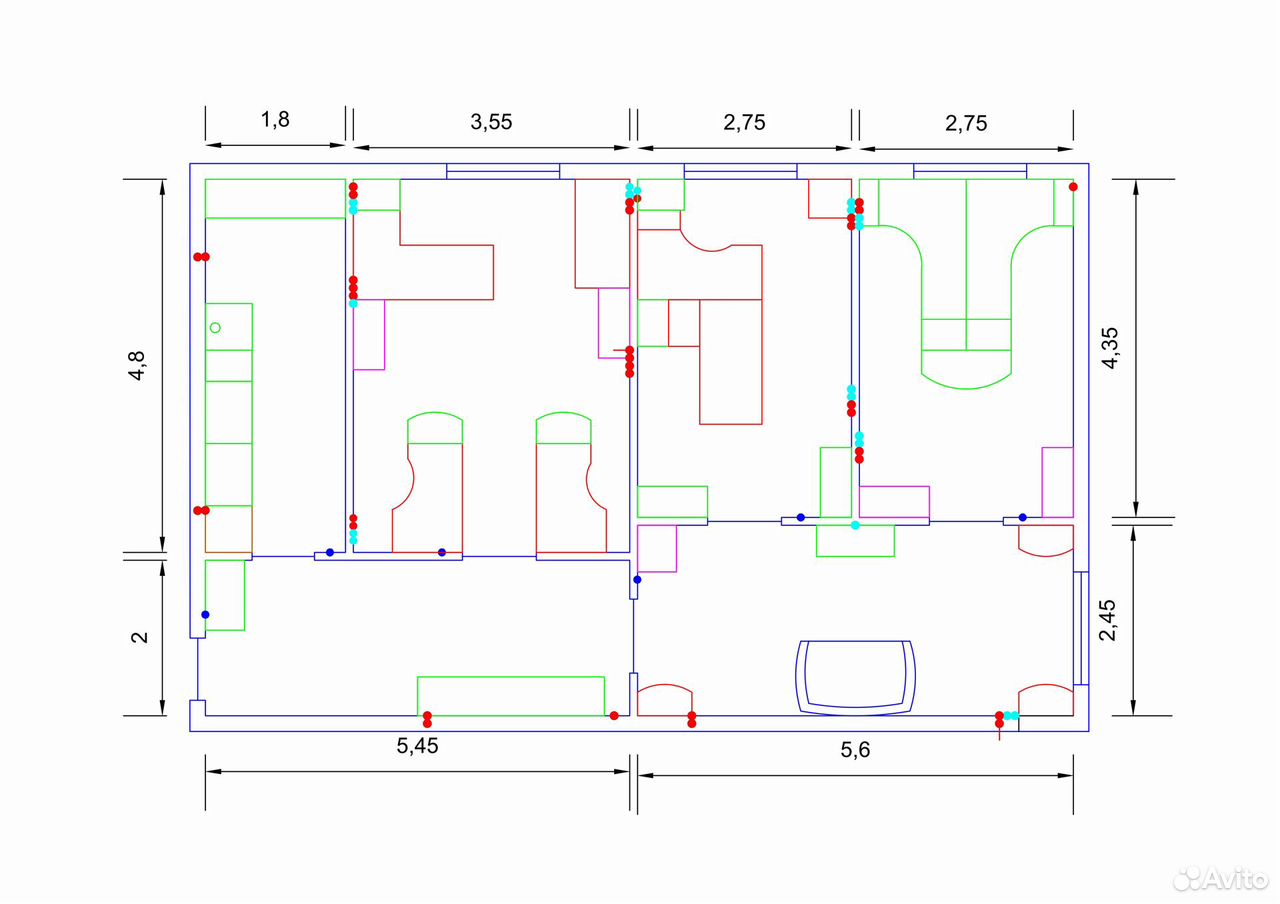Click the 4,8 vertical dimension label
The height and width of the screenshot is (904, 1280).
click(137, 366)
